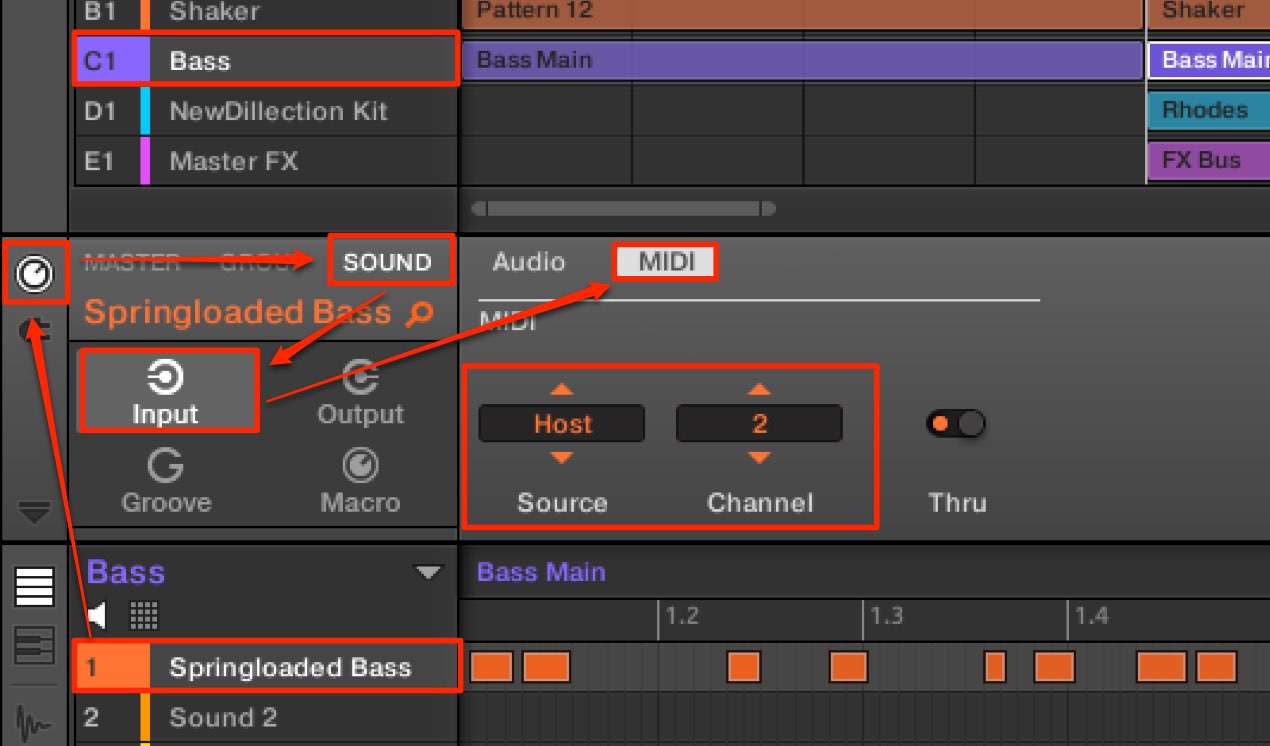The image size is (1270, 746).
Task: Click the magnifier icon beside Springloaded Bass
Action: click(421, 315)
